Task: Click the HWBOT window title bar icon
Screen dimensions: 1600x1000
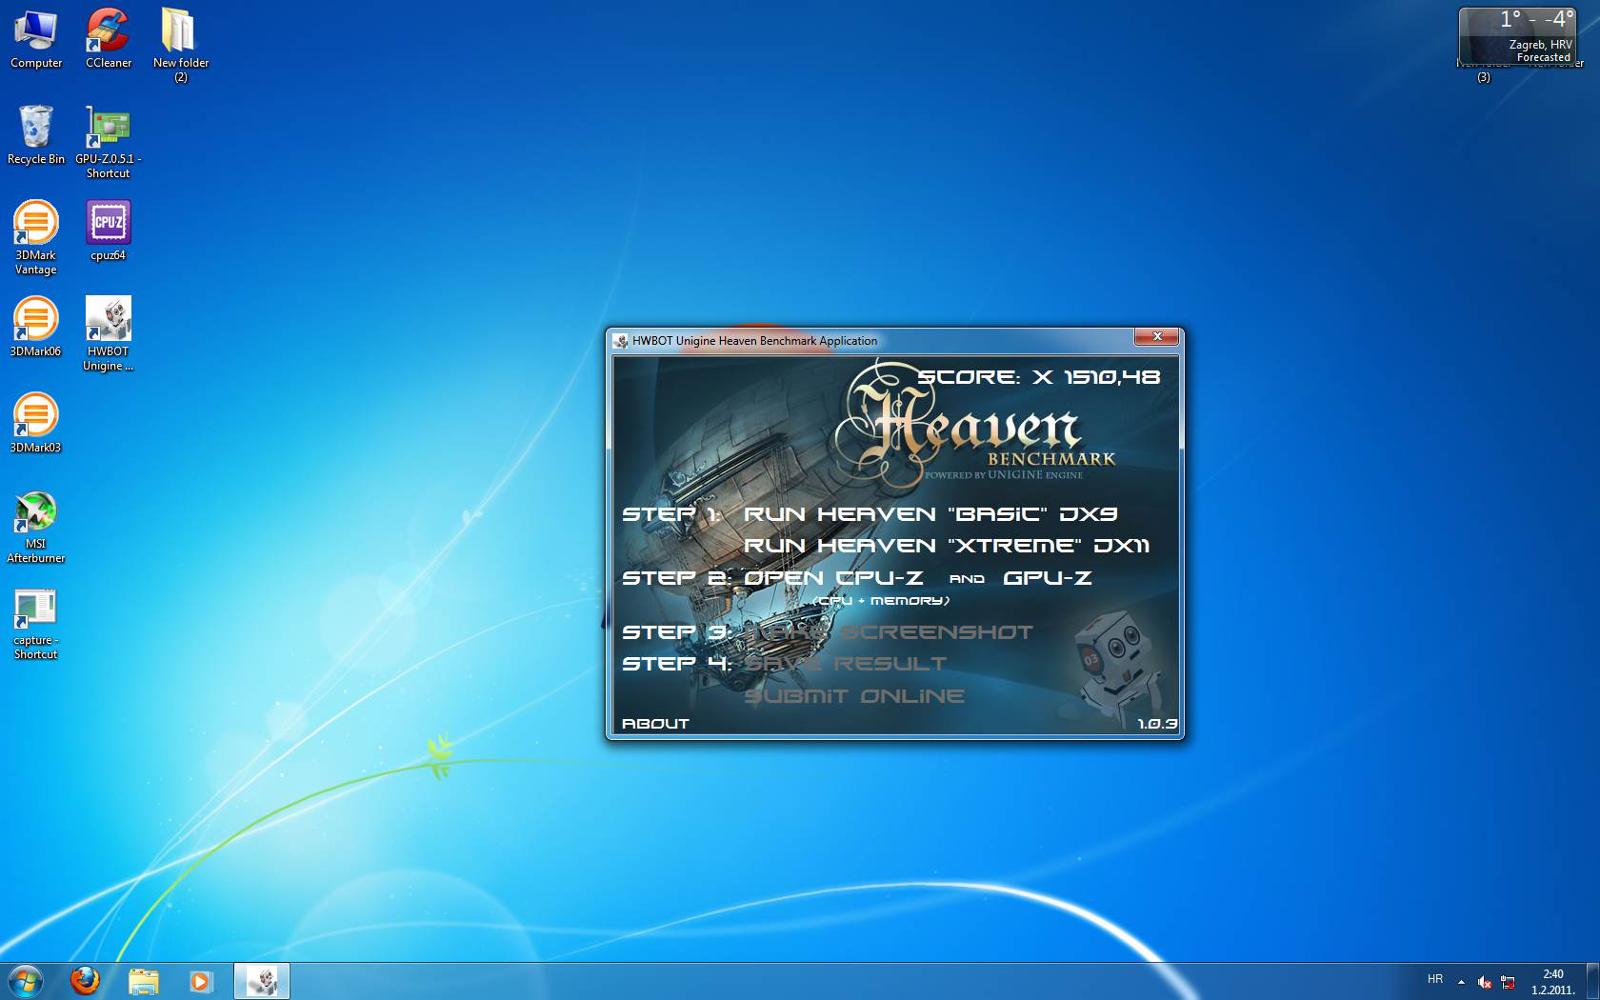Action: (x=621, y=341)
